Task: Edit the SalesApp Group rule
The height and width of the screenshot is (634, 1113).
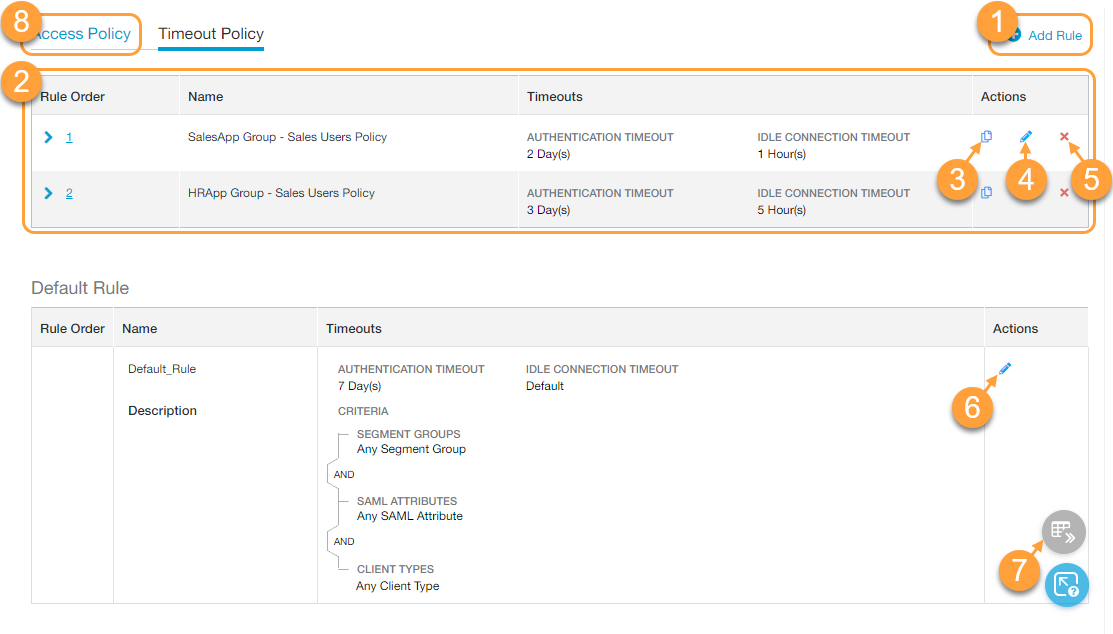Action: (1026, 136)
